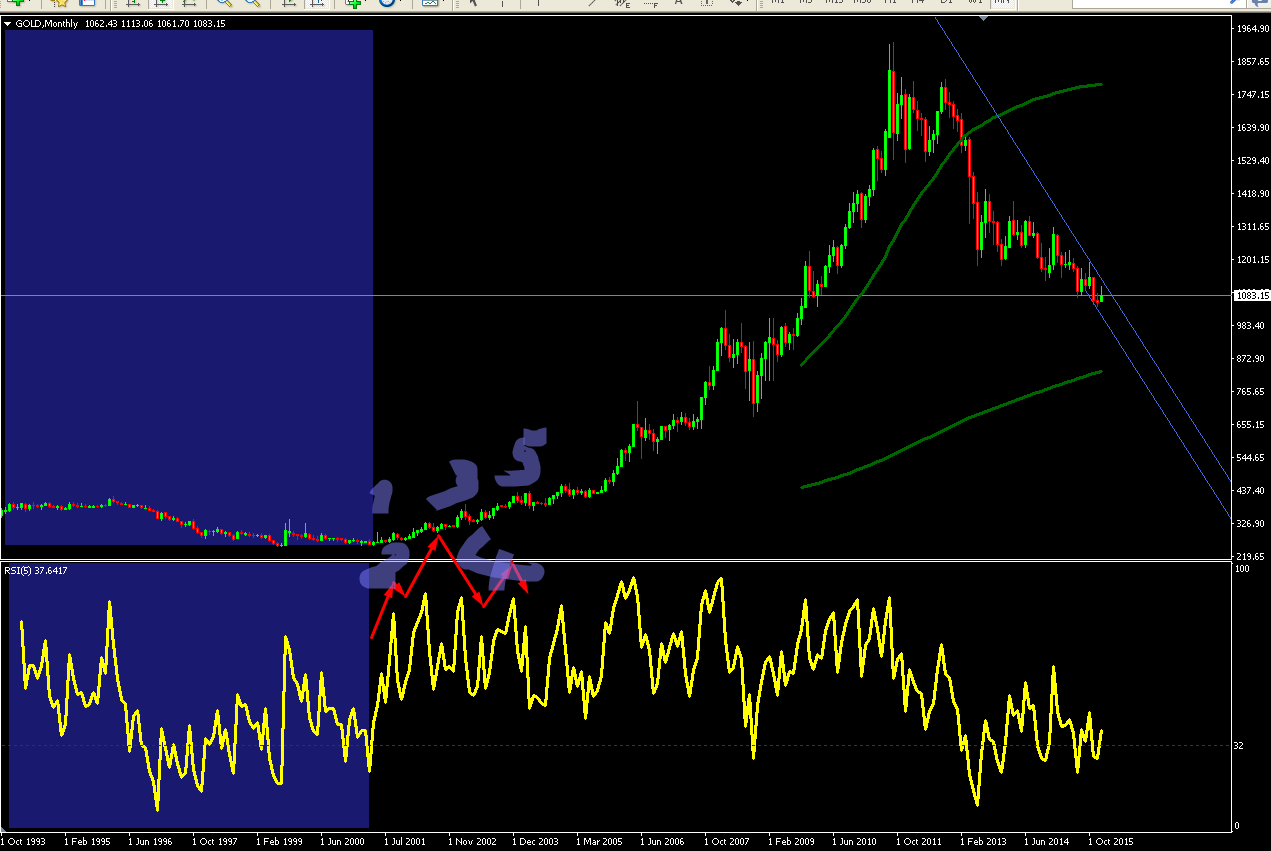This screenshot has width=1271, height=851.
Task: Click time axis label 1 Dec 2003
Action: pyautogui.click(x=536, y=842)
